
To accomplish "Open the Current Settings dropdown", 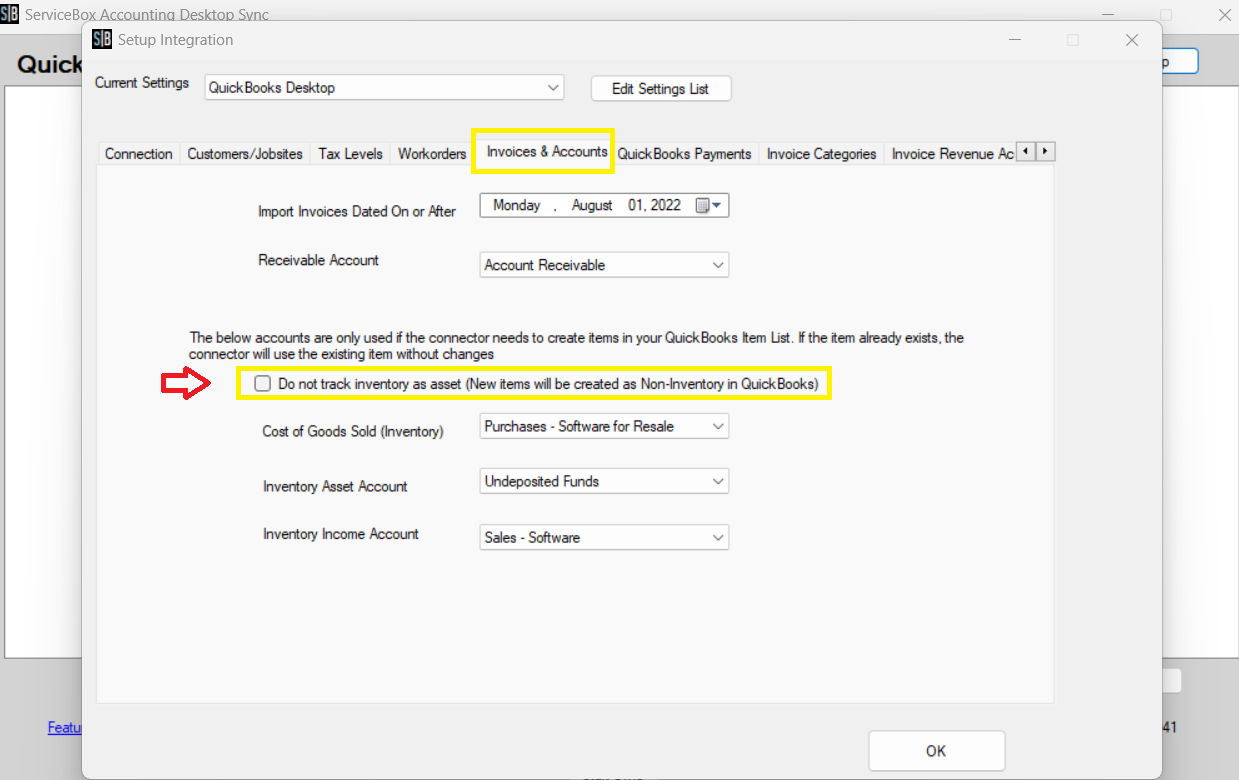I will [384, 88].
